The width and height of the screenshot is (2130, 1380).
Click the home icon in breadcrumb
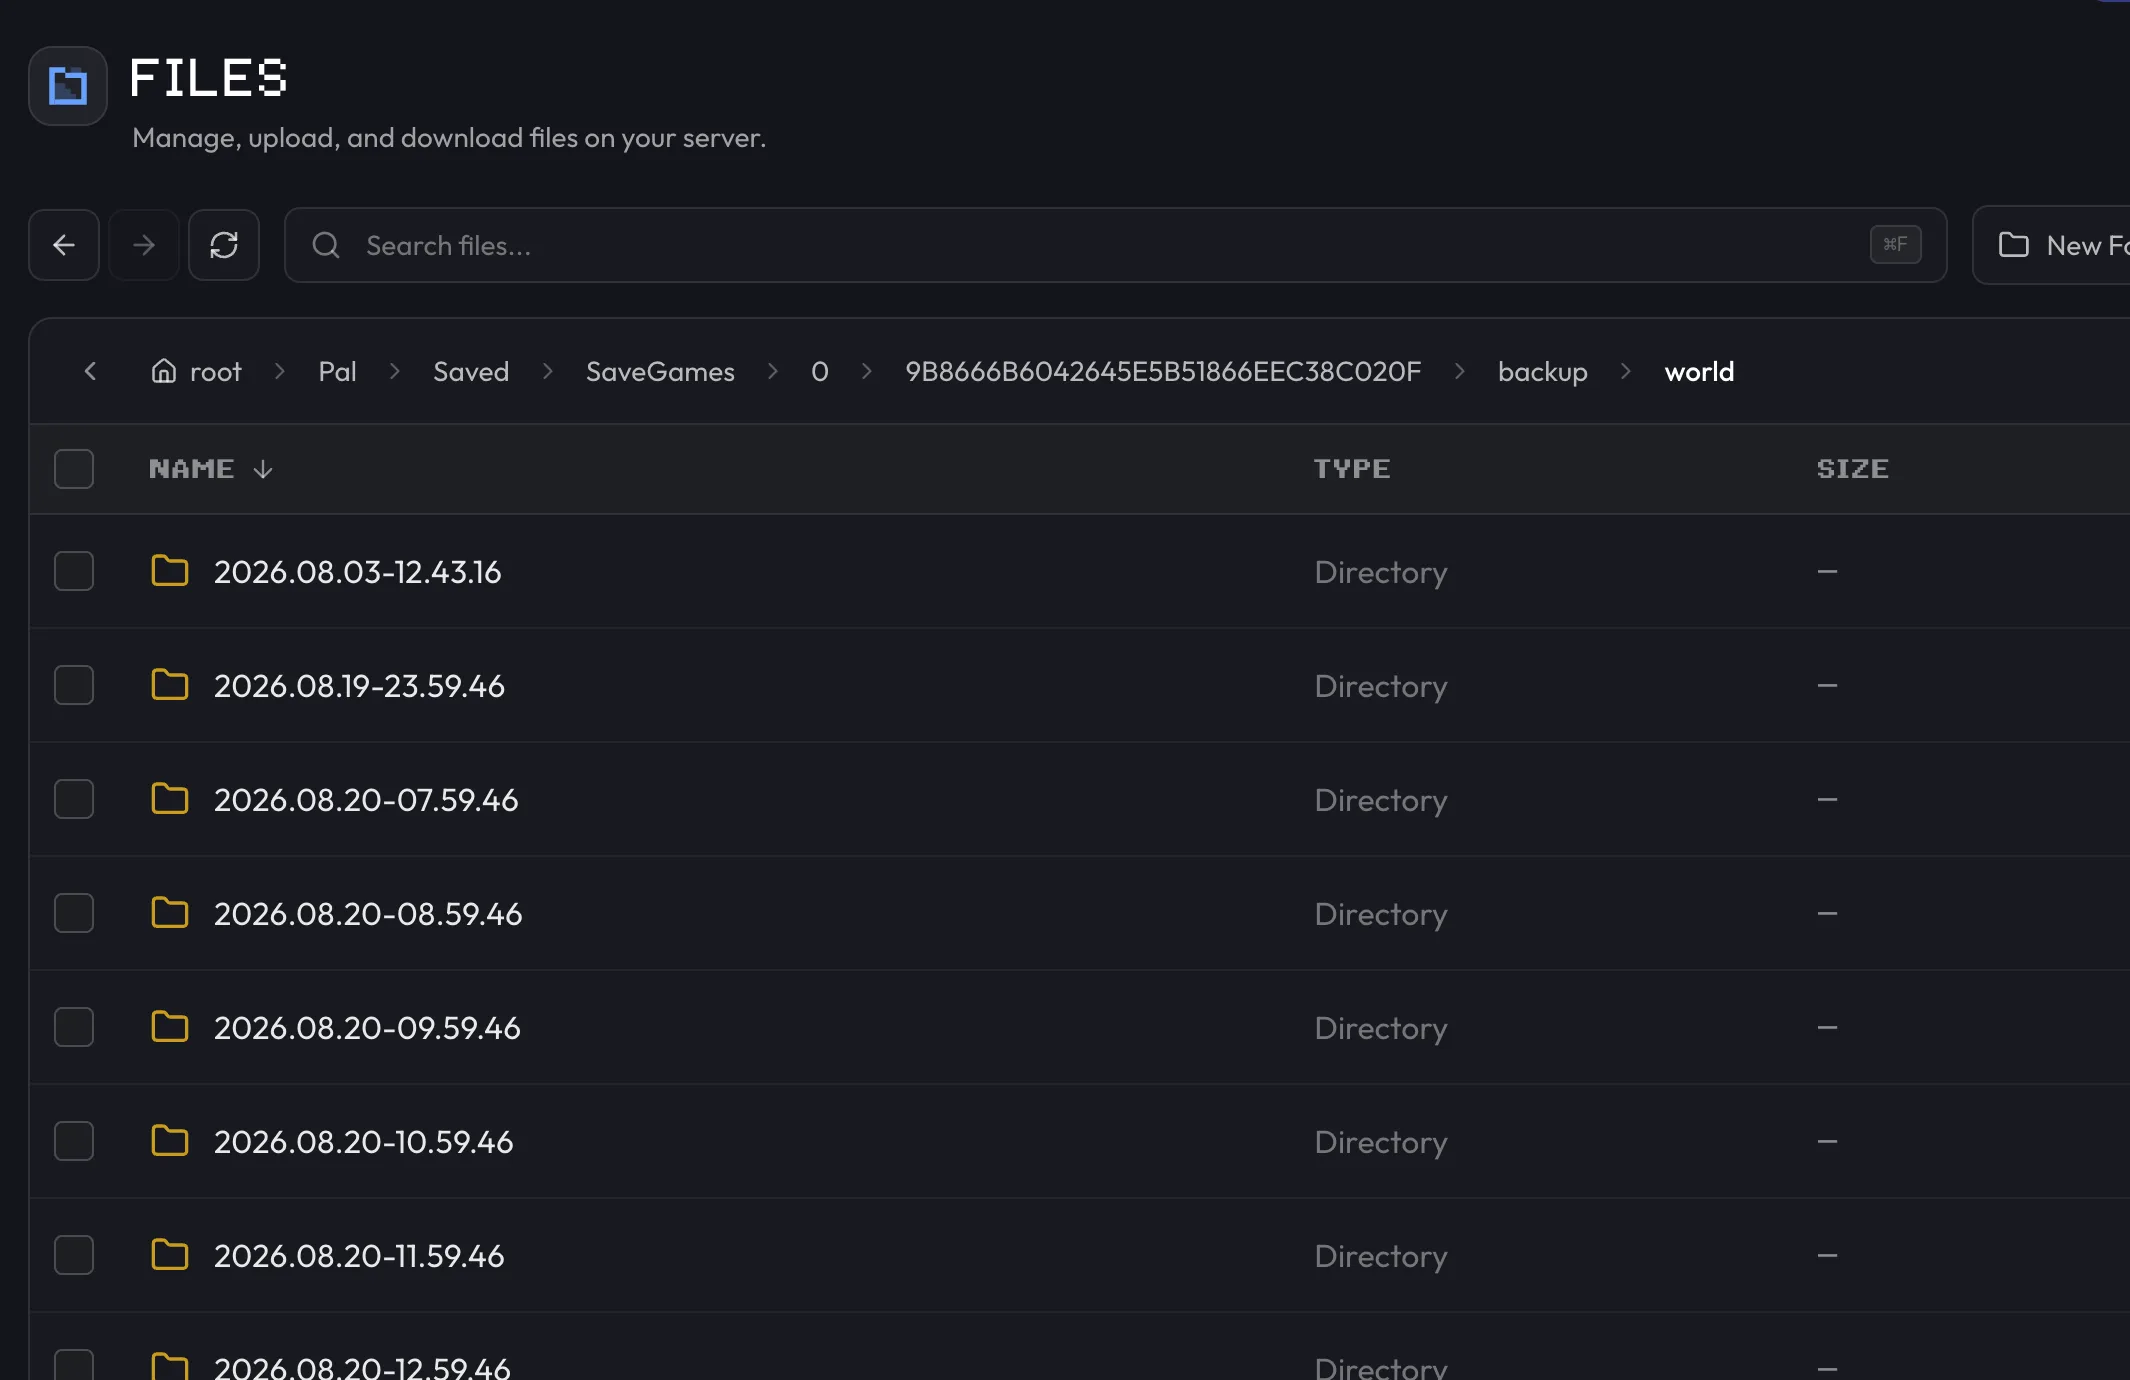tap(164, 371)
